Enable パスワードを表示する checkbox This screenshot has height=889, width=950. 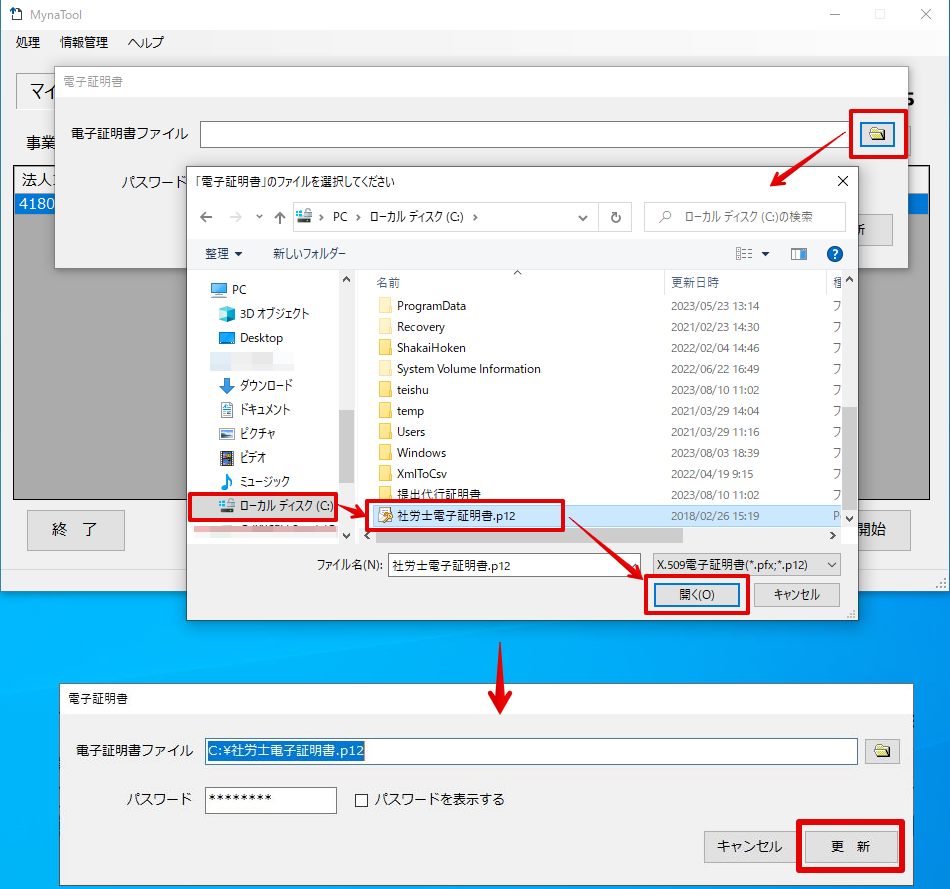361,800
